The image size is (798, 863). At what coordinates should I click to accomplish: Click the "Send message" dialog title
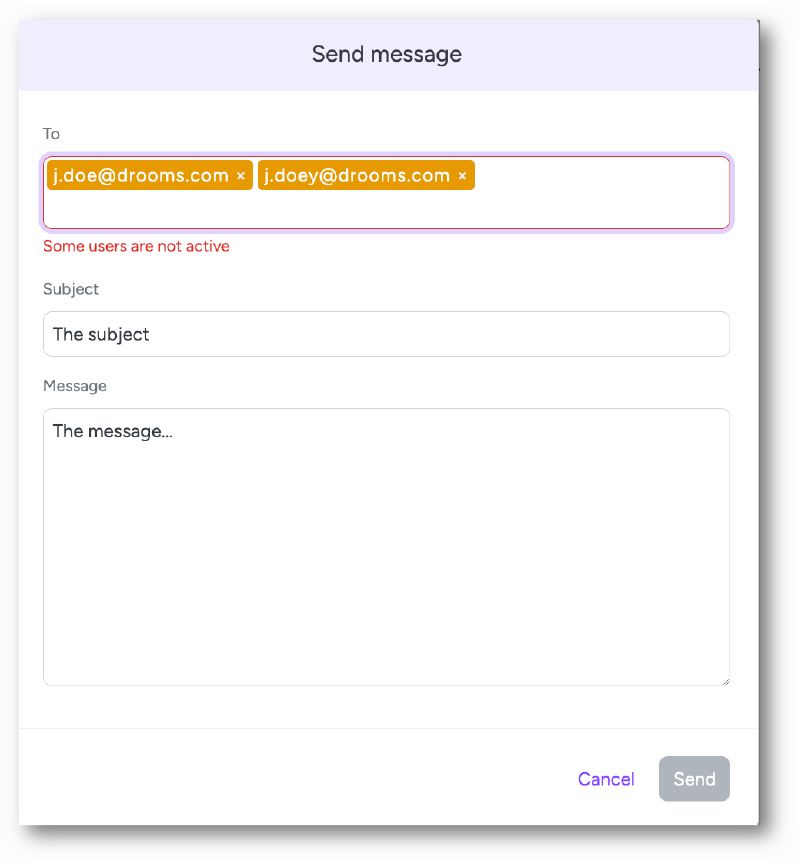387,54
